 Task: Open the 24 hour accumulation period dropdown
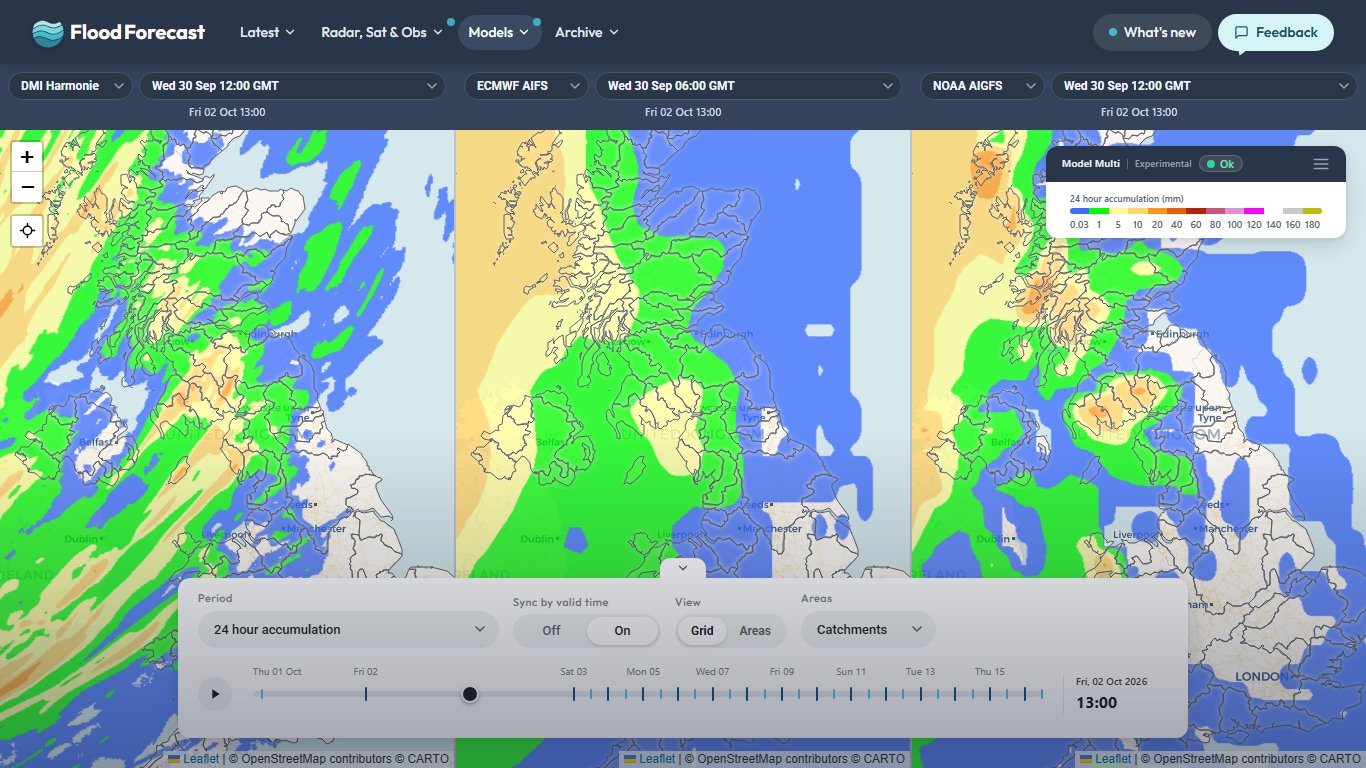tap(348, 630)
